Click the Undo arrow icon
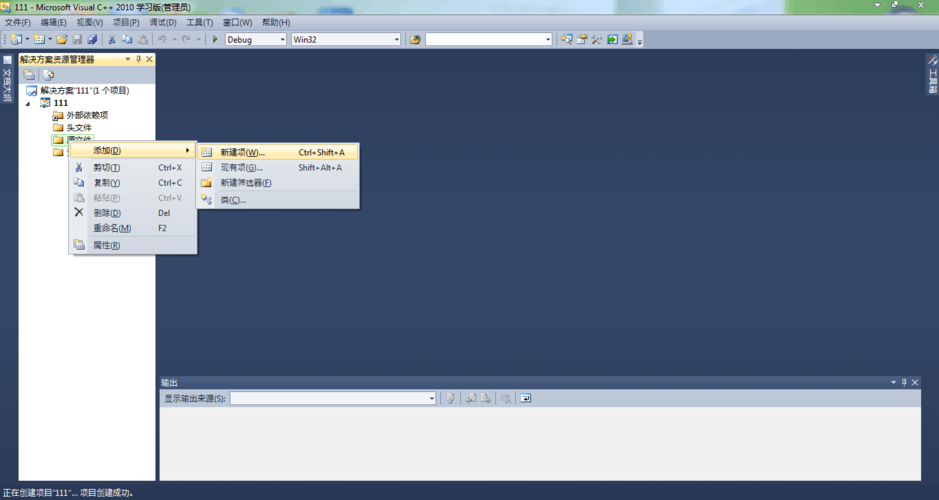Viewport: 939px width, 500px height. [162, 40]
